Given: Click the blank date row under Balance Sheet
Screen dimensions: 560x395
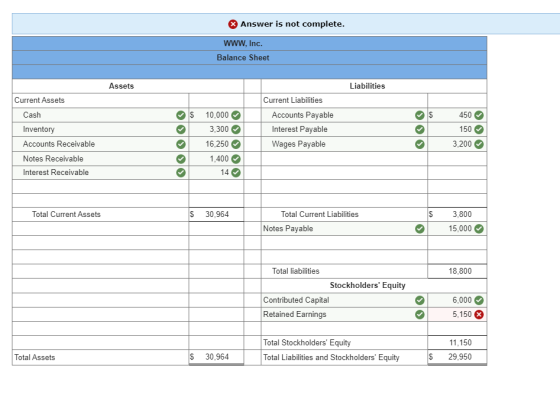Looking at the screenshot, I should (249, 72).
